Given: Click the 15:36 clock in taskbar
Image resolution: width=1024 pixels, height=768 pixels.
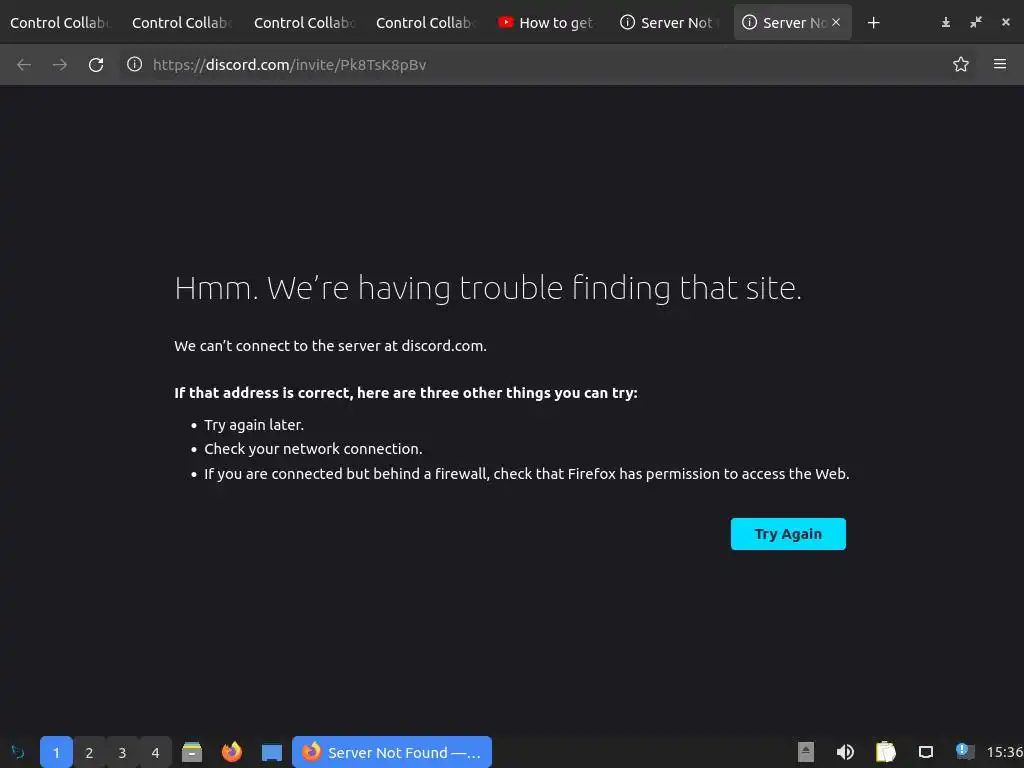Looking at the screenshot, I should click(1004, 752).
